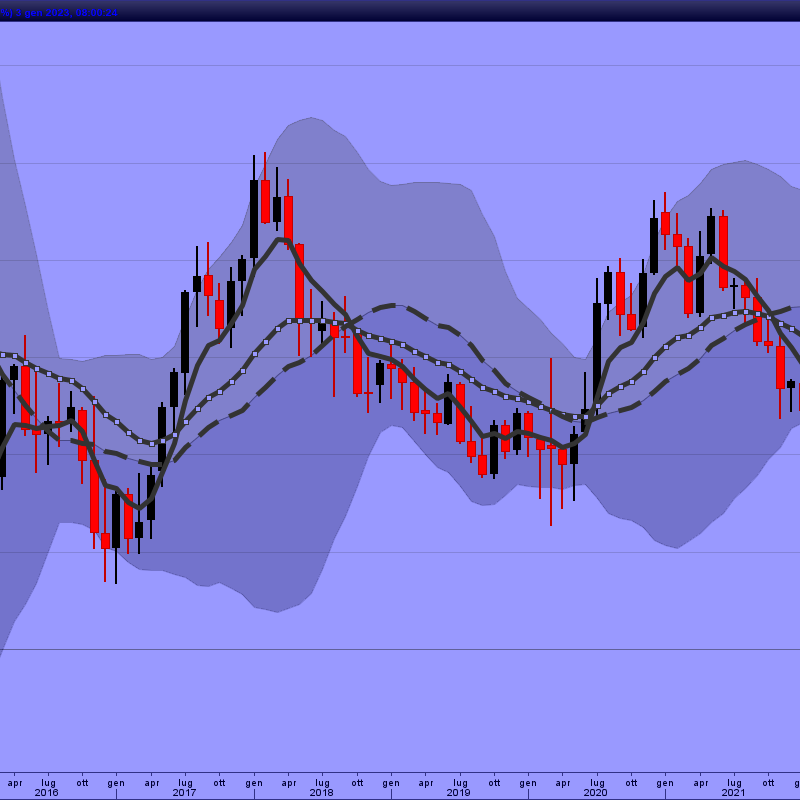This screenshot has width=800, height=800.
Task: Click the 'lug' month label in 2017
Action: (x=185, y=782)
